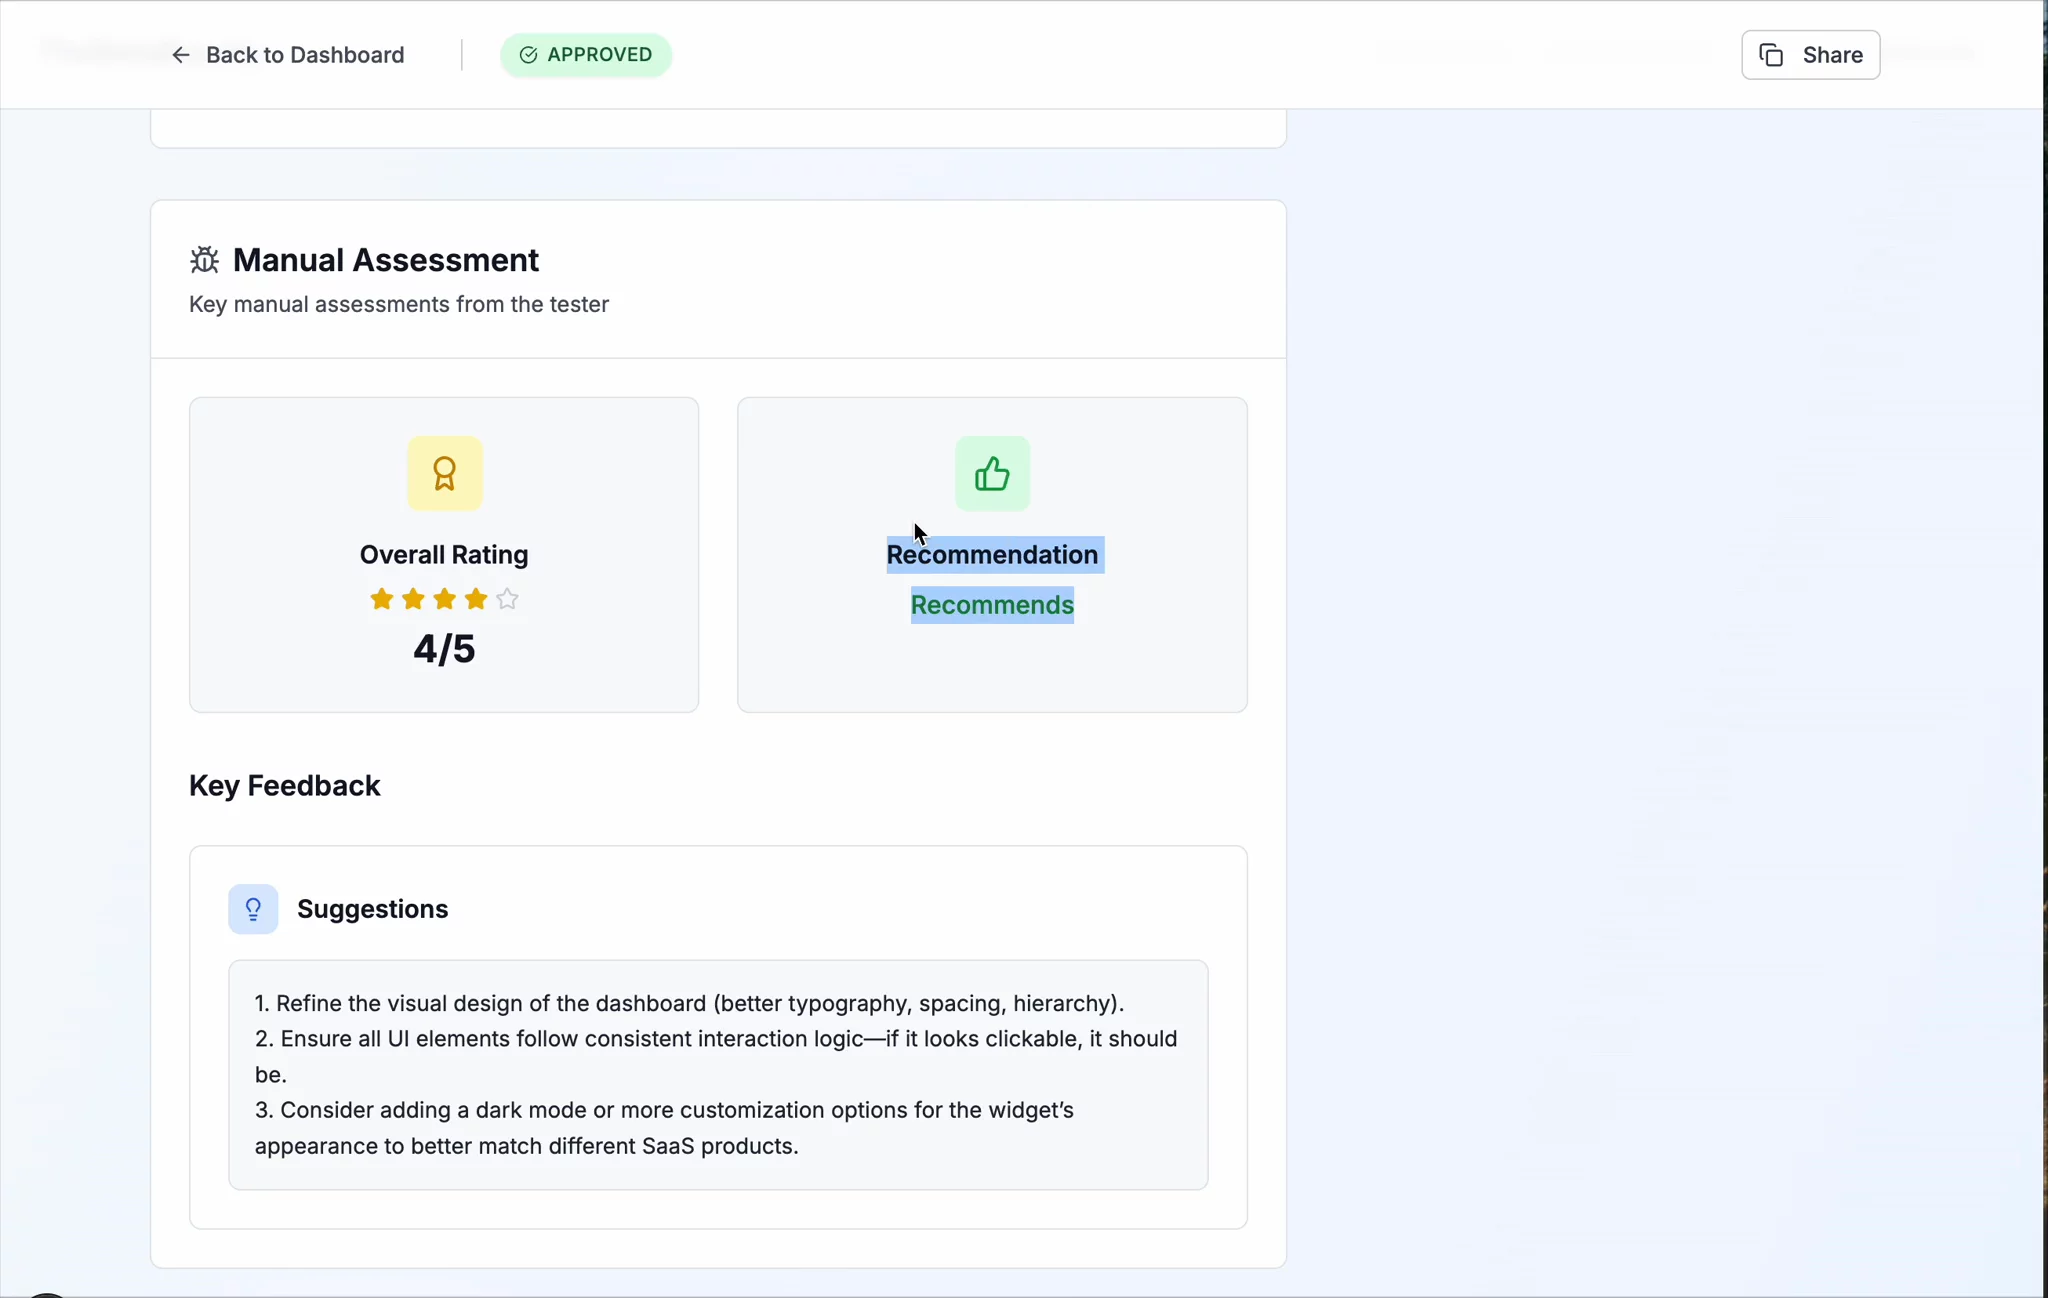
Task: Click the highlighted Recommends text
Action: pyautogui.click(x=992, y=605)
